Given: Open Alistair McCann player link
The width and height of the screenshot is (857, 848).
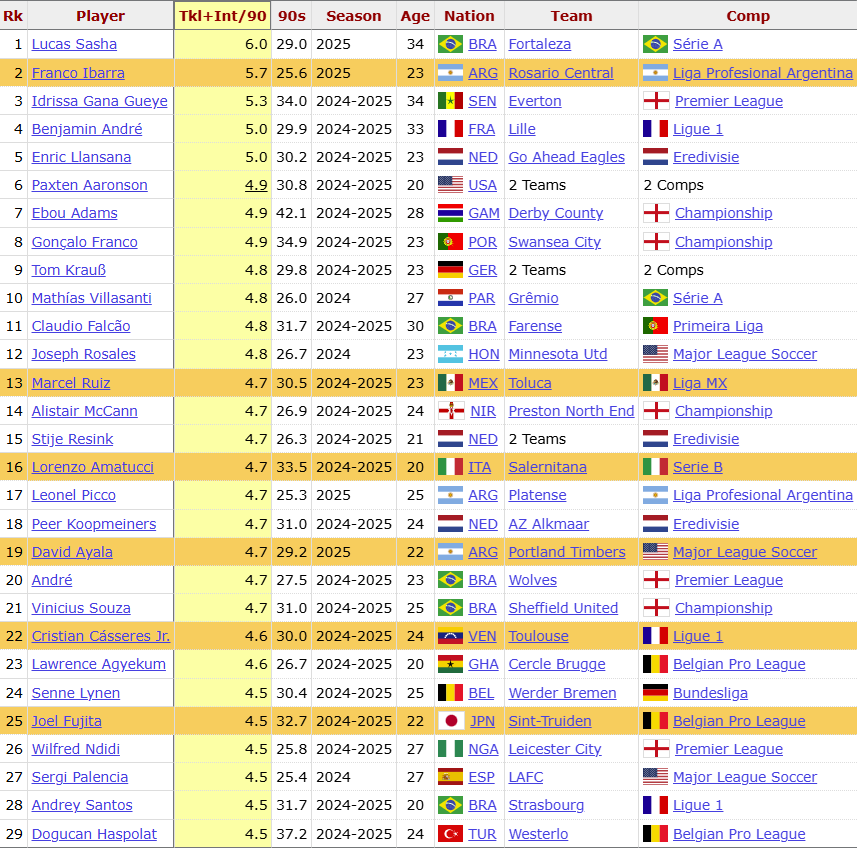Looking at the screenshot, I should tap(85, 411).
